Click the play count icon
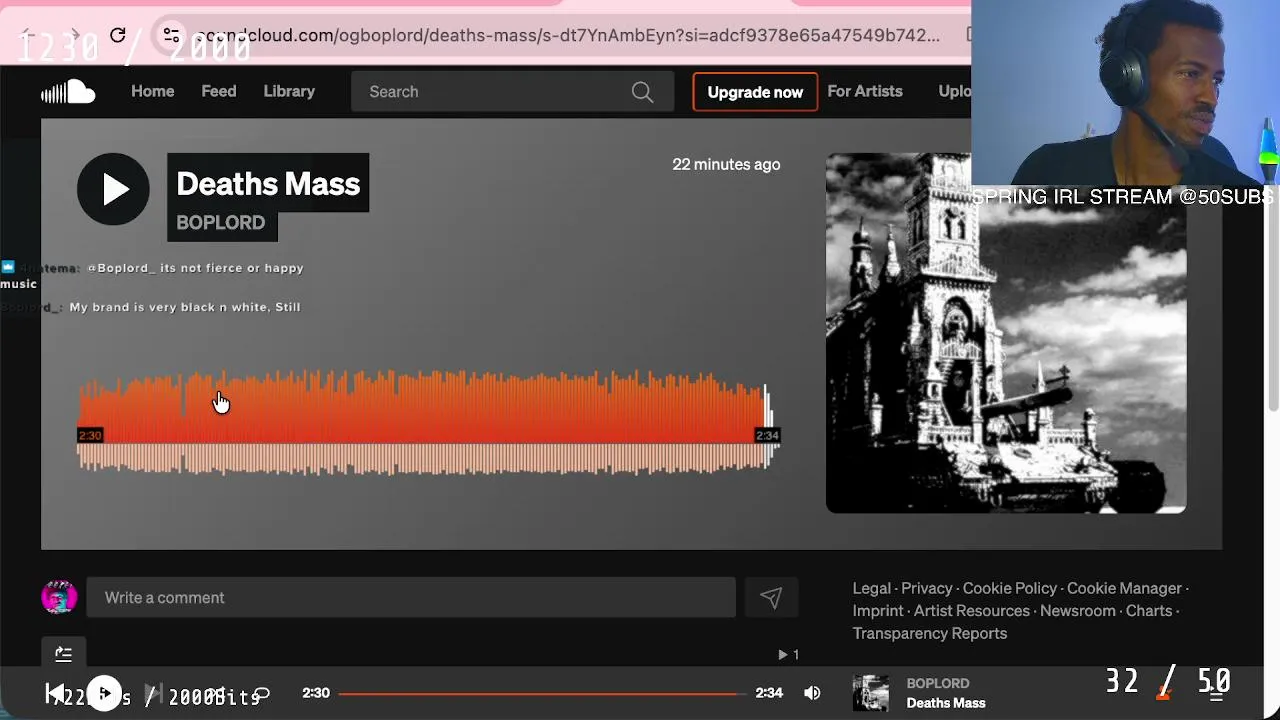1280x720 pixels. pyautogui.click(x=783, y=655)
